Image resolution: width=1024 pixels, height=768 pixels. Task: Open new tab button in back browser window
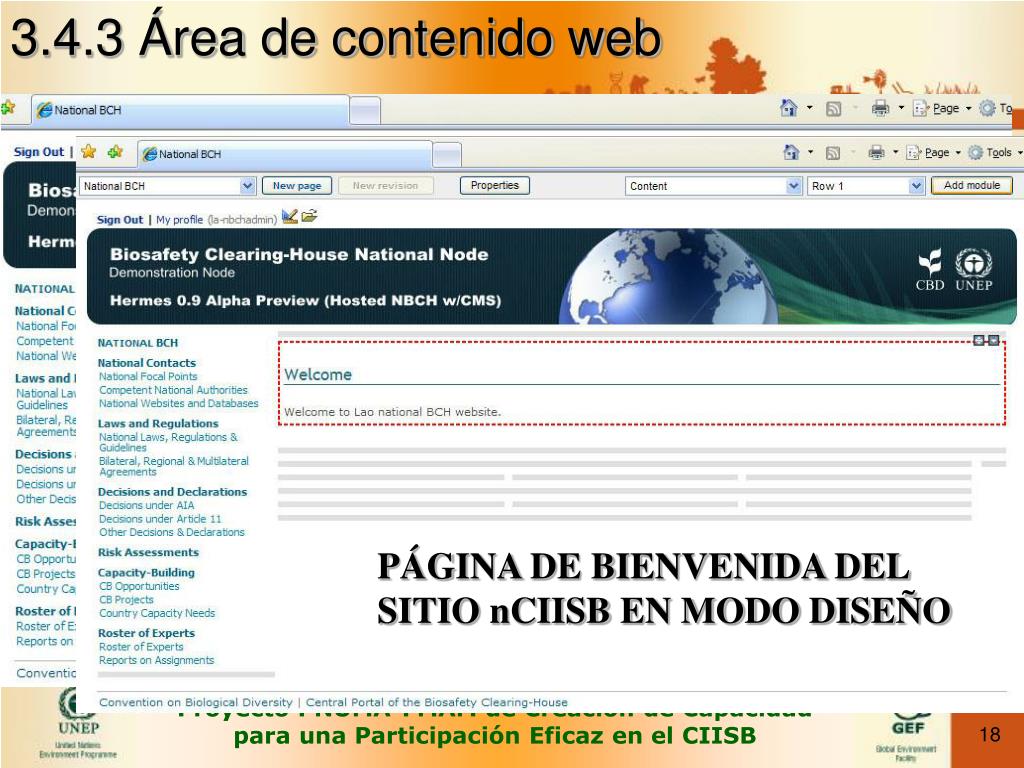coord(365,110)
